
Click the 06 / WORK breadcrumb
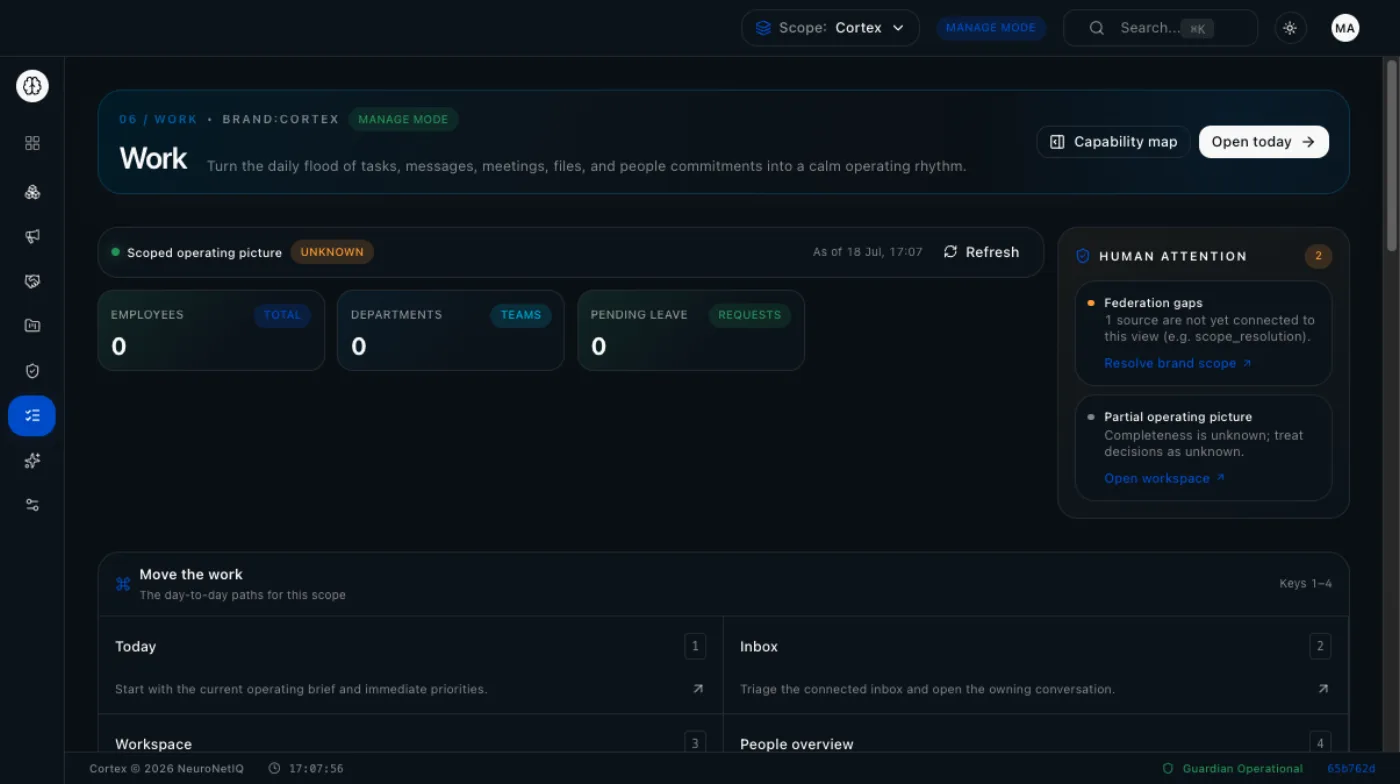pyautogui.click(x=158, y=119)
